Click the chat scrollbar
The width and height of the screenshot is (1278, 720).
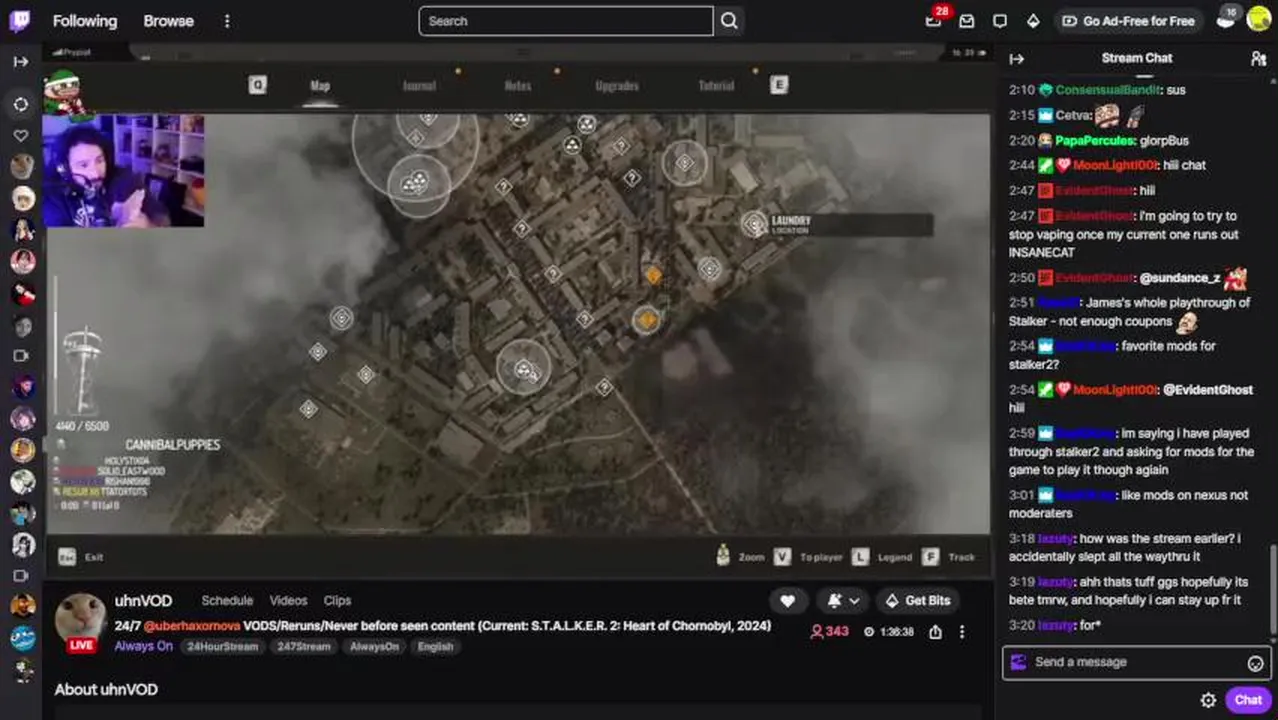1273,588
